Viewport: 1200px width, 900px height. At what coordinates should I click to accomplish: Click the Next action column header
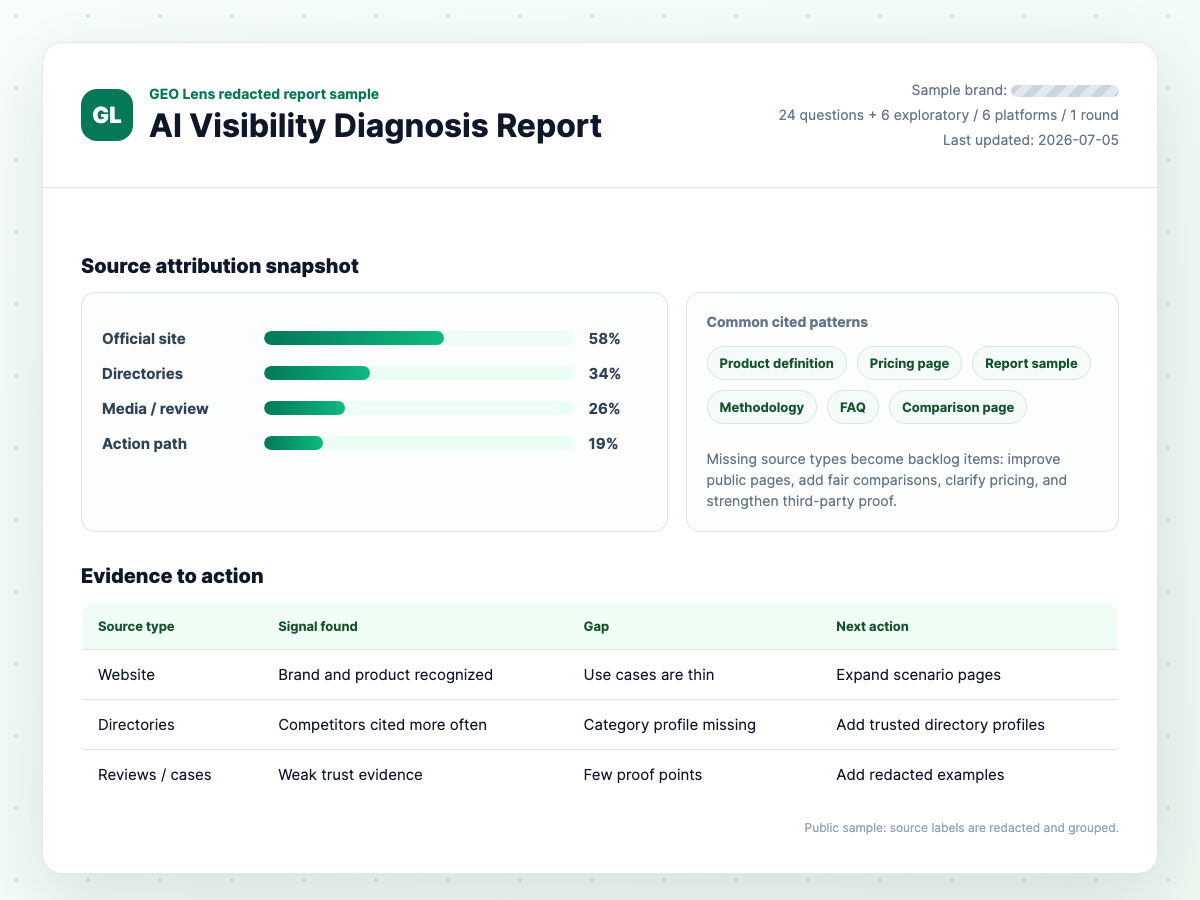coord(872,626)
